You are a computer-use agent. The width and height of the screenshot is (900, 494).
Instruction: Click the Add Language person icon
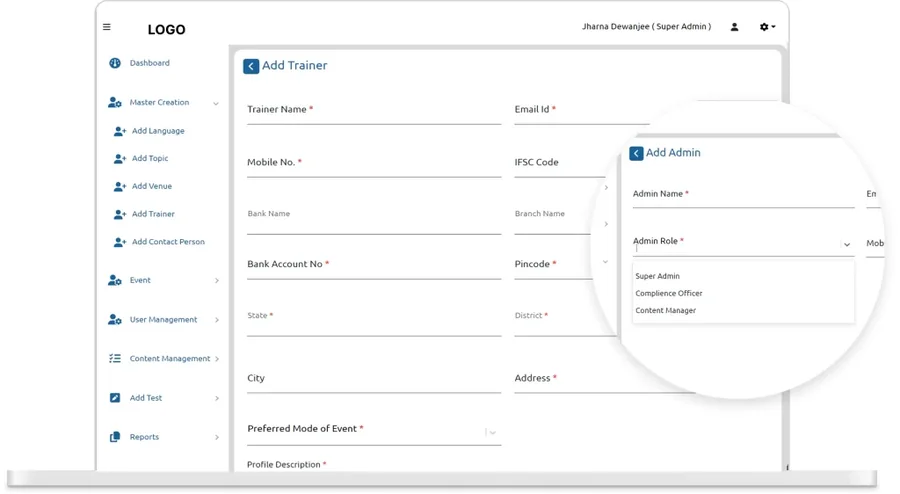point(119,131)
